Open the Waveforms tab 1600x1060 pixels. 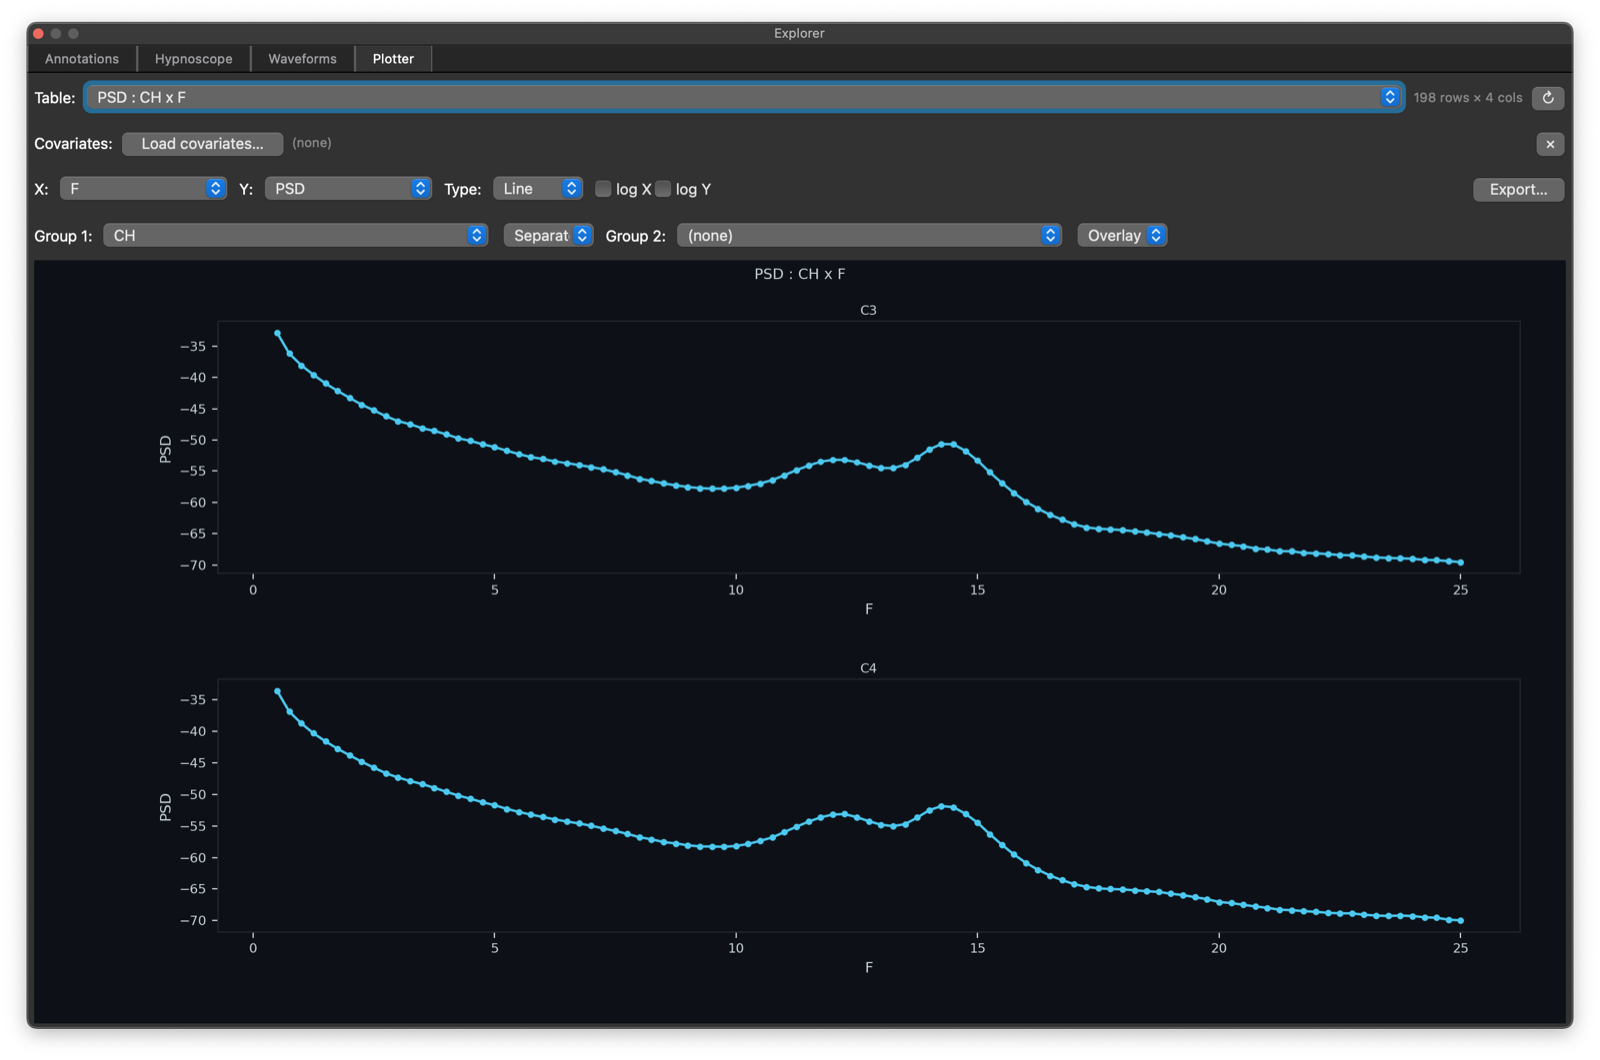[x=302, y=59]
